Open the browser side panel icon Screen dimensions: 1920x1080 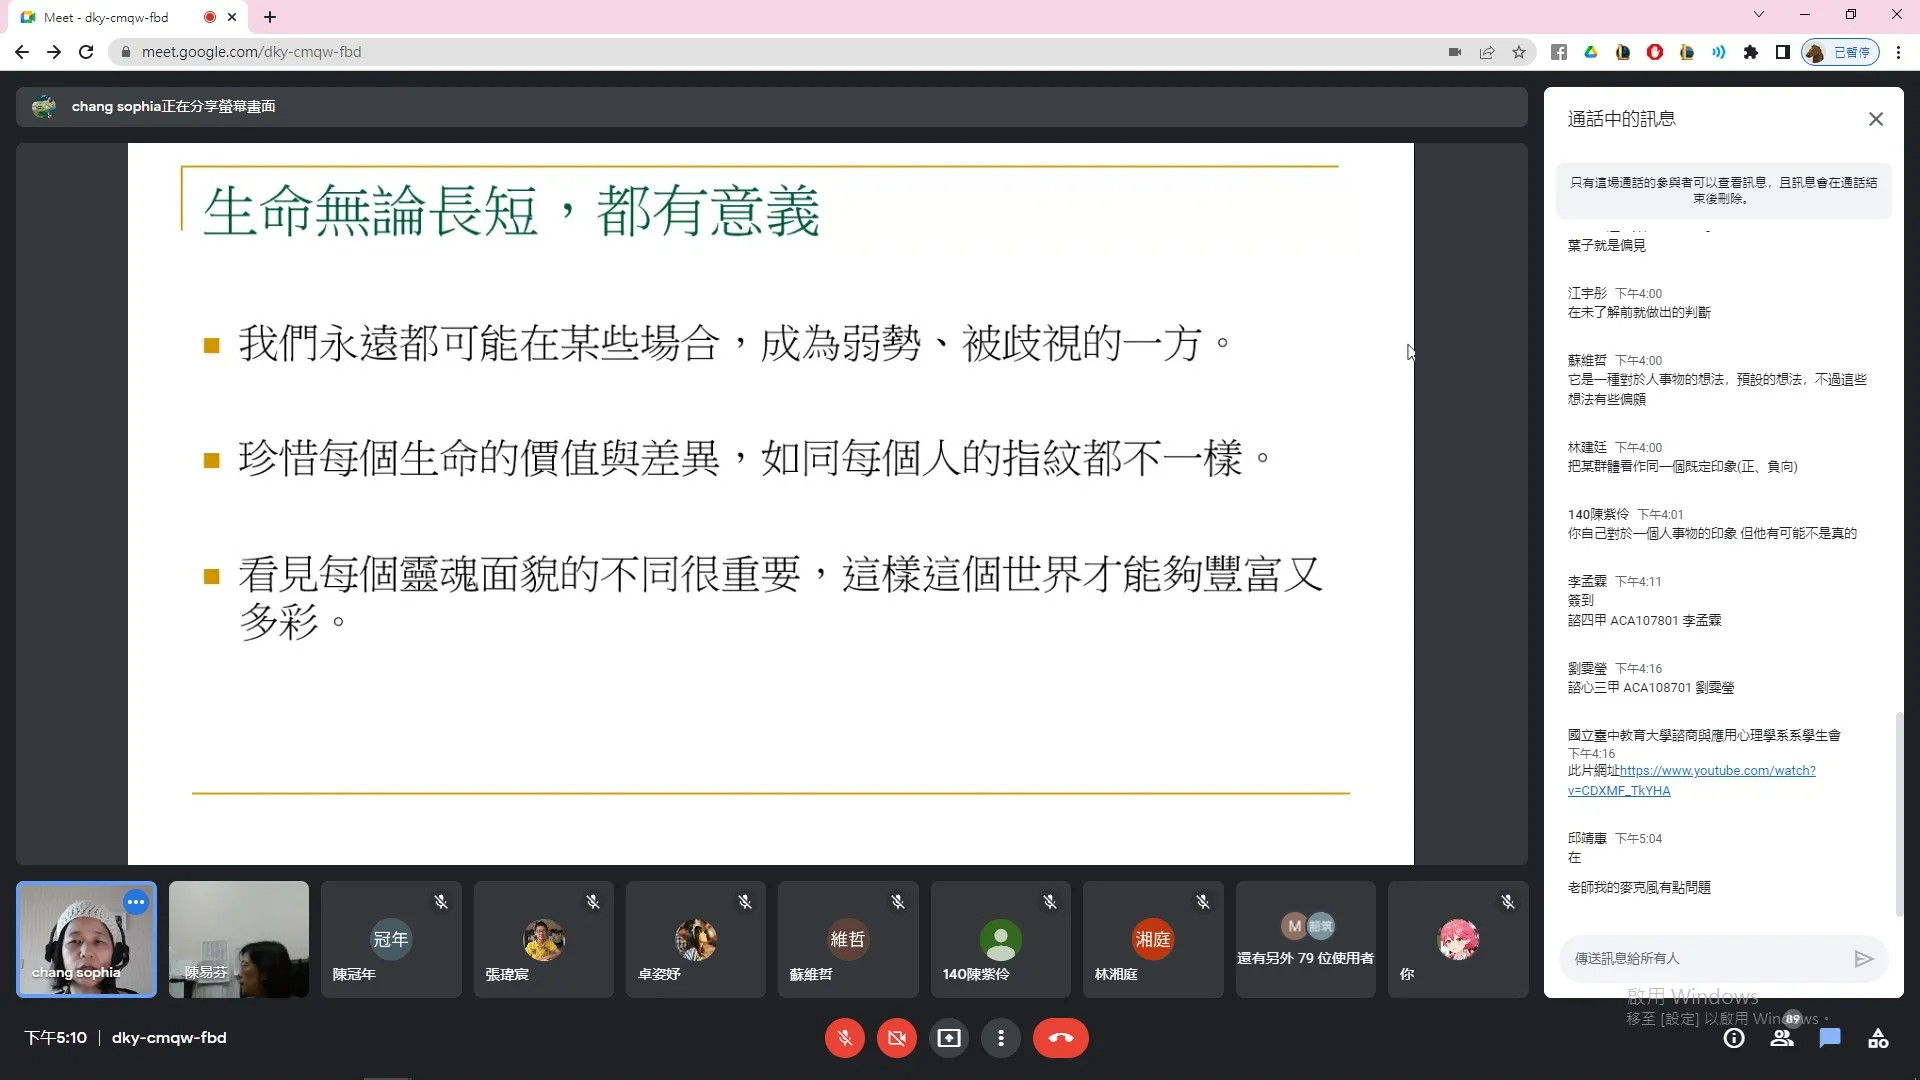point(1782,52)
